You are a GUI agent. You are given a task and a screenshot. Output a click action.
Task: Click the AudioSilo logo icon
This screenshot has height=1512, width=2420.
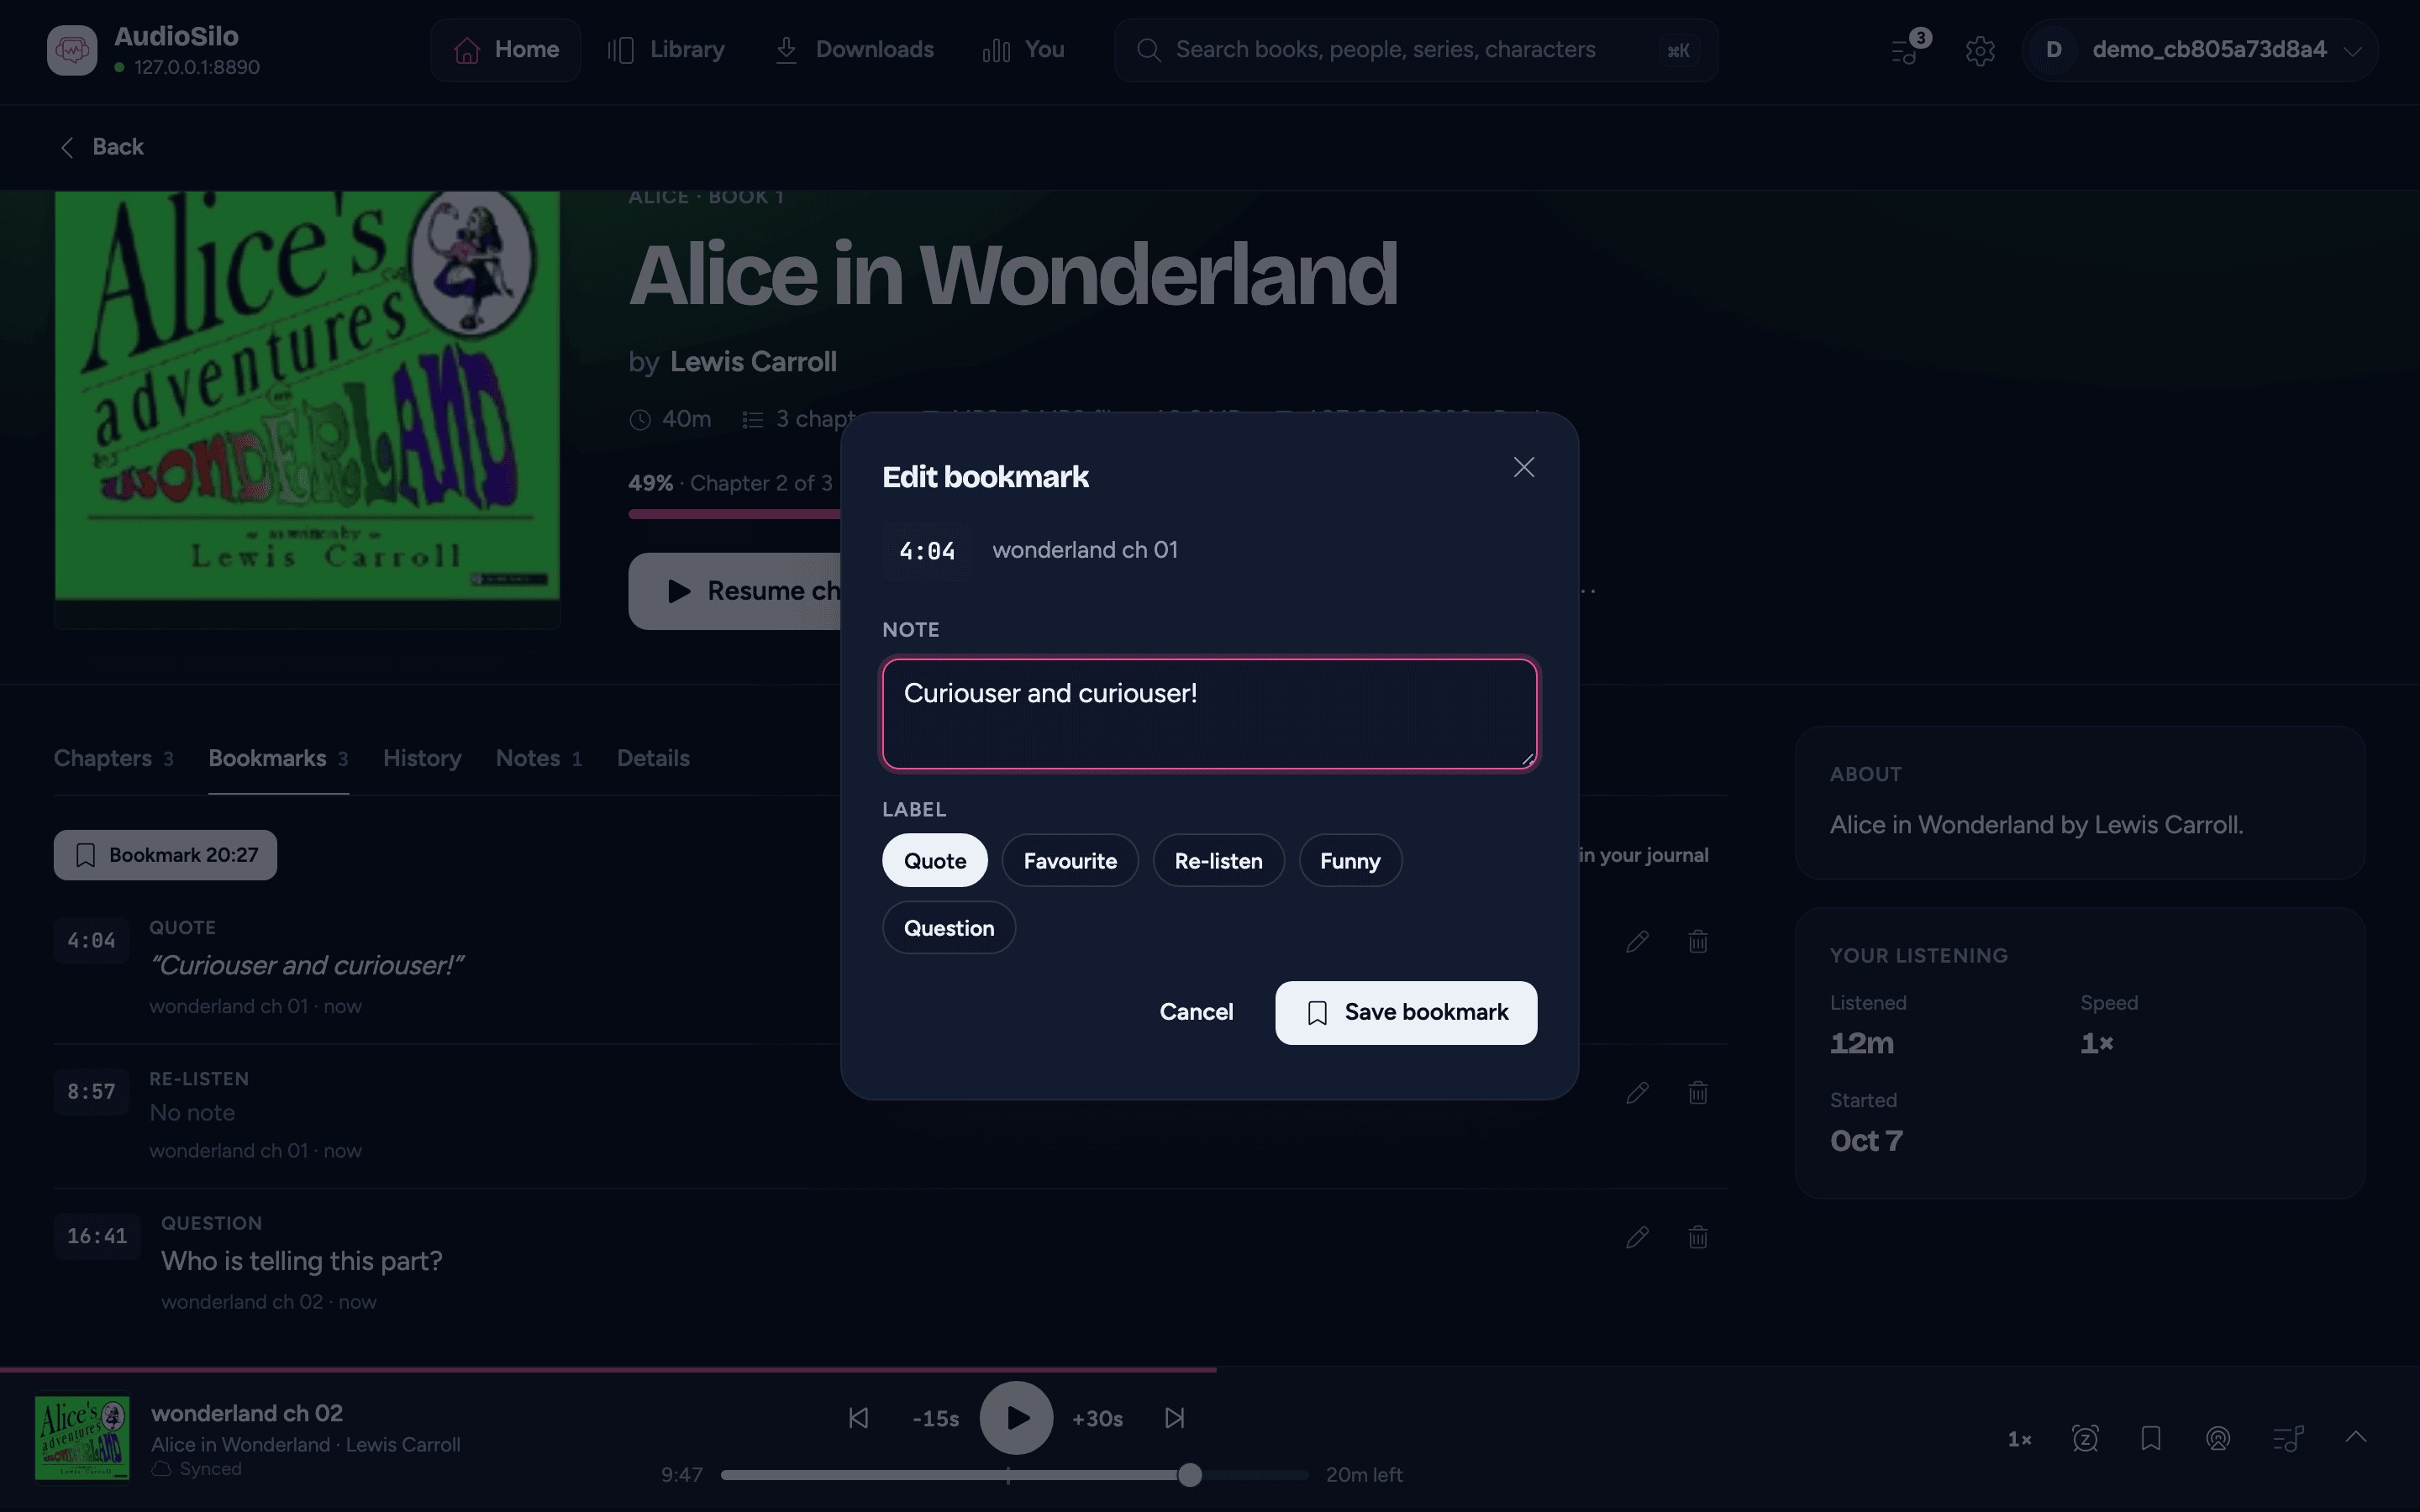(x=72, y=50)
